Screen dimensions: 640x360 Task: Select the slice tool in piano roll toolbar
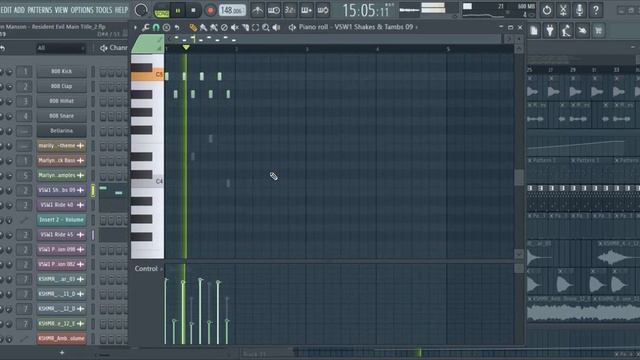tap(245, 27)
